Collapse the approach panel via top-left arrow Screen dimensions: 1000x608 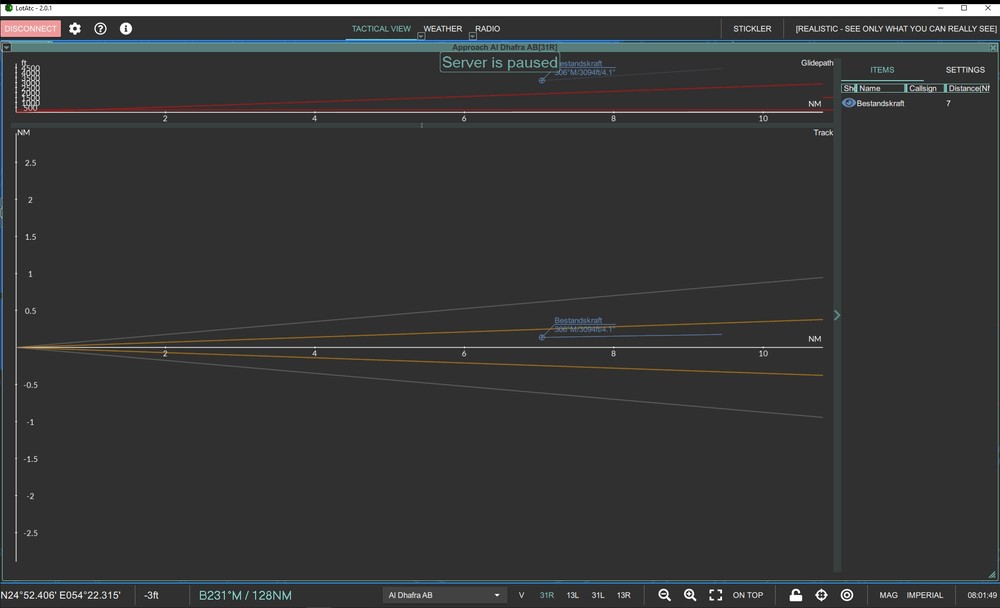click(6, 47)
